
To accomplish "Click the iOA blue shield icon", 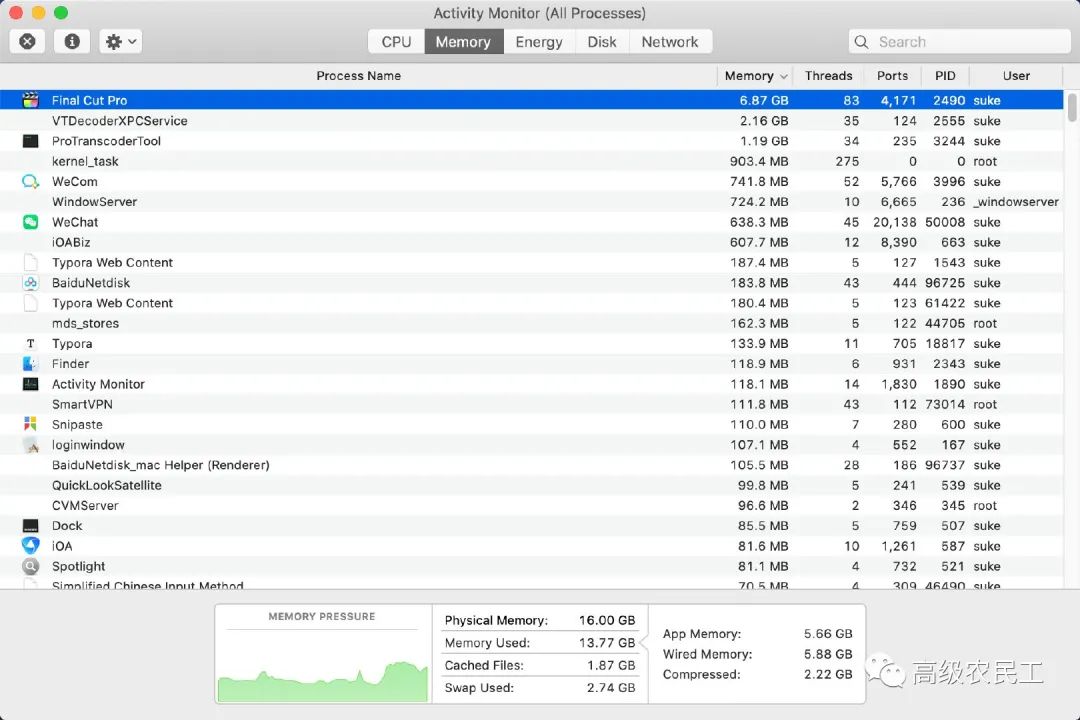I will tap(30, 546).
